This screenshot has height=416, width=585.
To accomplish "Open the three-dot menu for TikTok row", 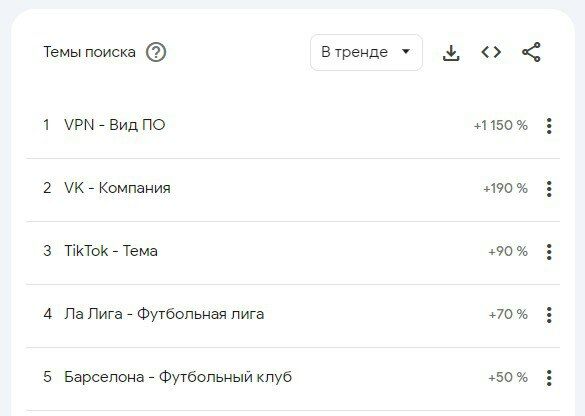I will (549, 252).
